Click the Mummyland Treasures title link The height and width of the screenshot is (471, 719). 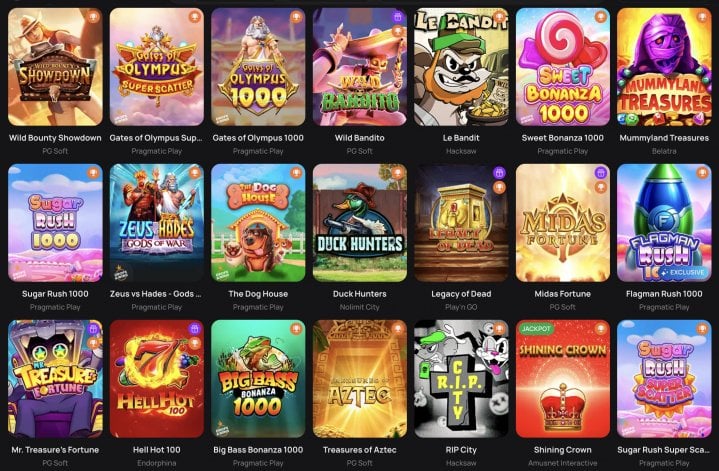664,138
